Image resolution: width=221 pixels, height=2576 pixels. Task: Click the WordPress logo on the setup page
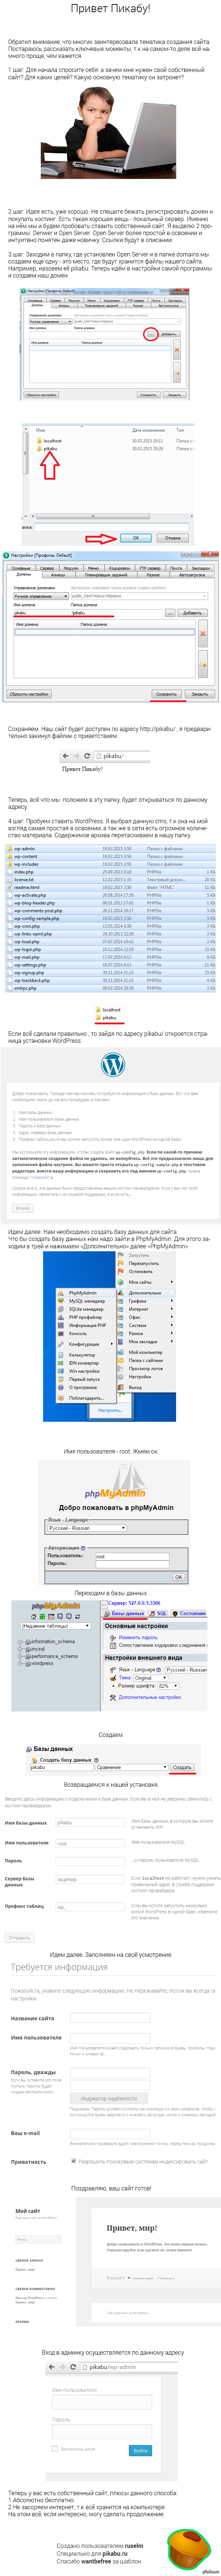click(x=113, y=1065)
